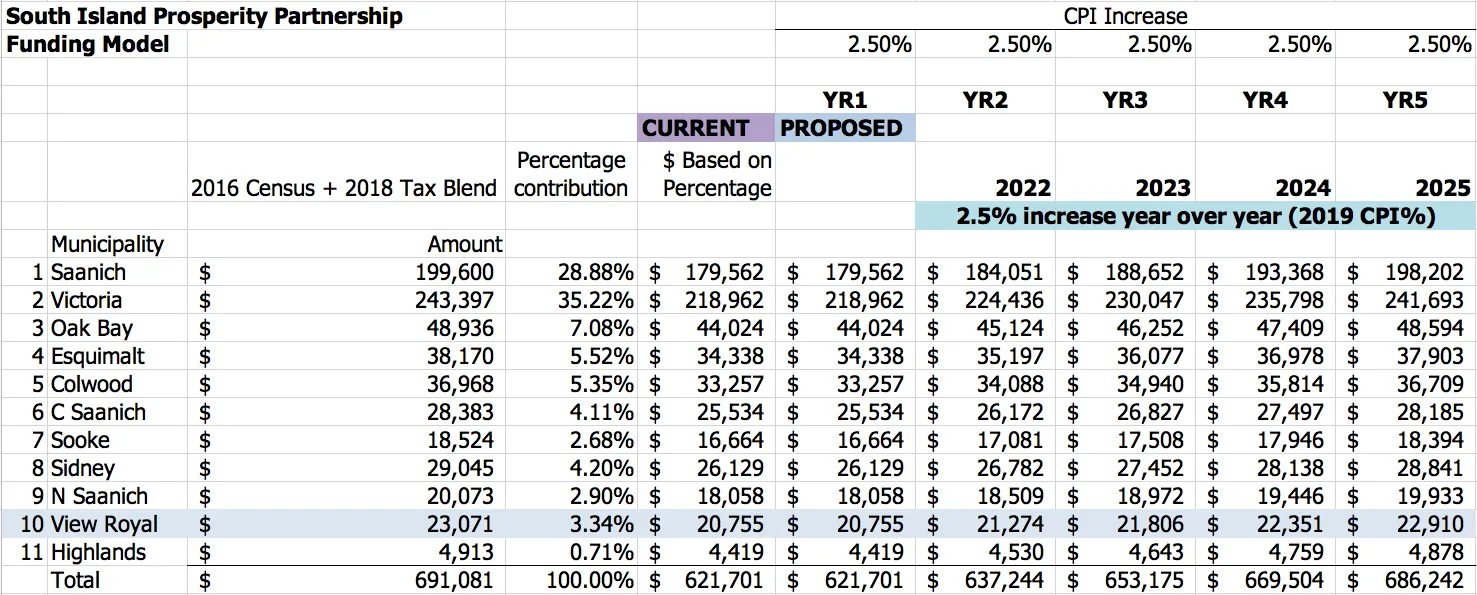Screen dimensions: 1477x595
Task: Select the Percentage contribution header cell
Action: click(571, 174)
